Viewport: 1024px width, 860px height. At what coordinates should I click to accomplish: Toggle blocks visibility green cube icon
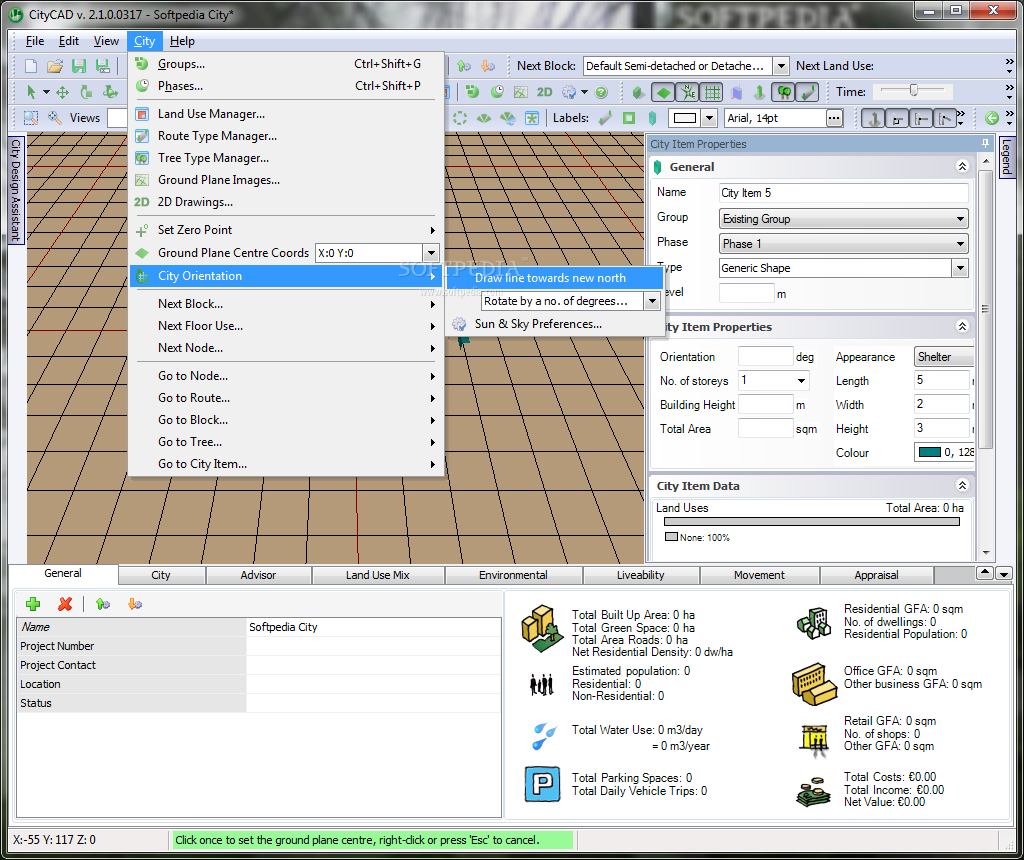click(638, 92)
